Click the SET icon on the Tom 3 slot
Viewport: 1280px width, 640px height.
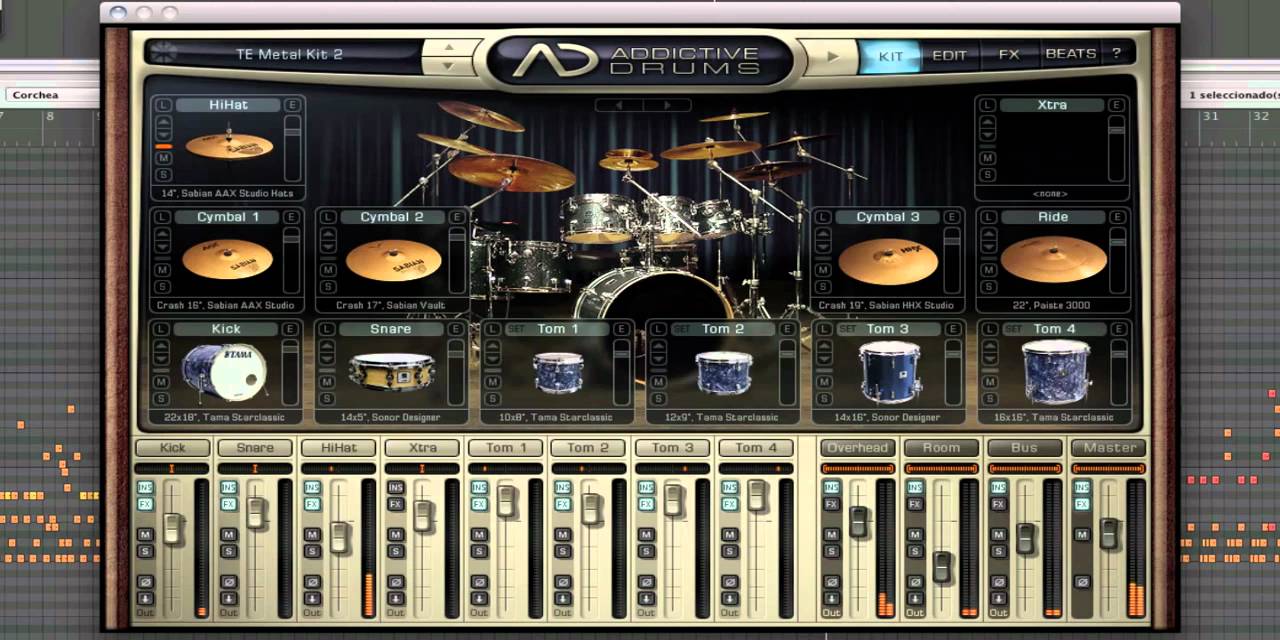tap(847, 329)
